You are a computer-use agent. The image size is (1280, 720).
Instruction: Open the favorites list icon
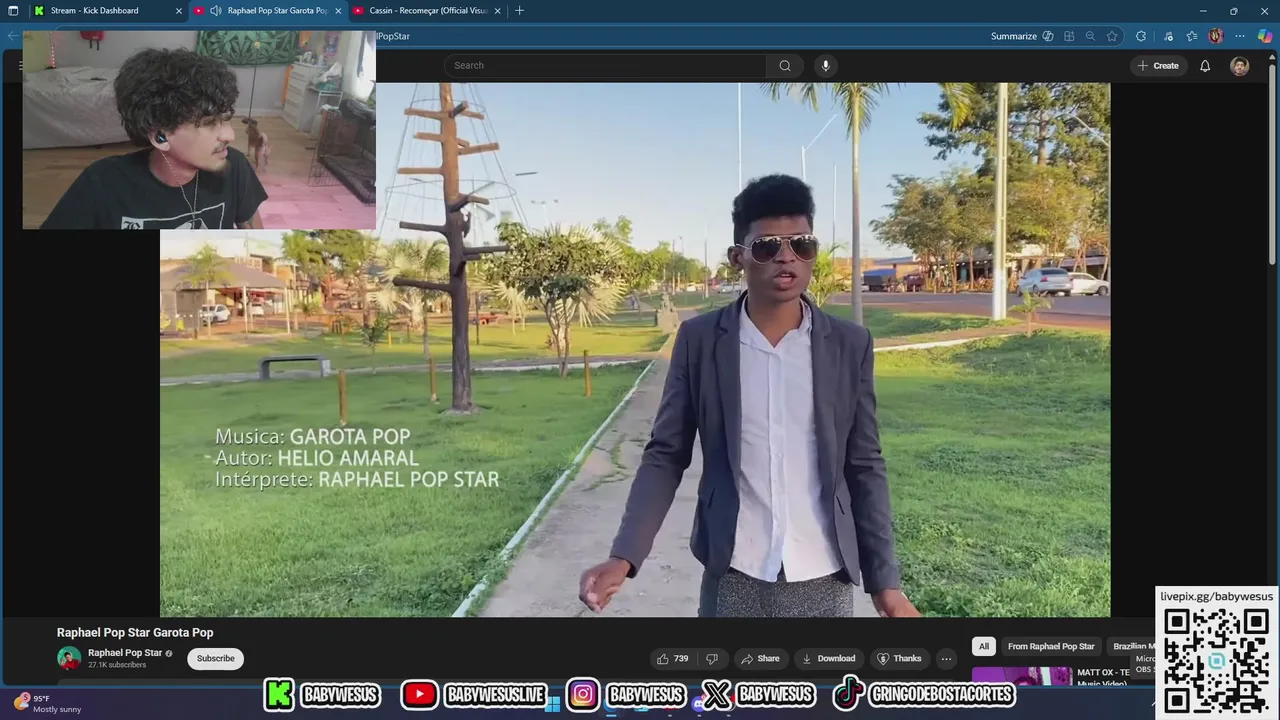point(1192,36)
